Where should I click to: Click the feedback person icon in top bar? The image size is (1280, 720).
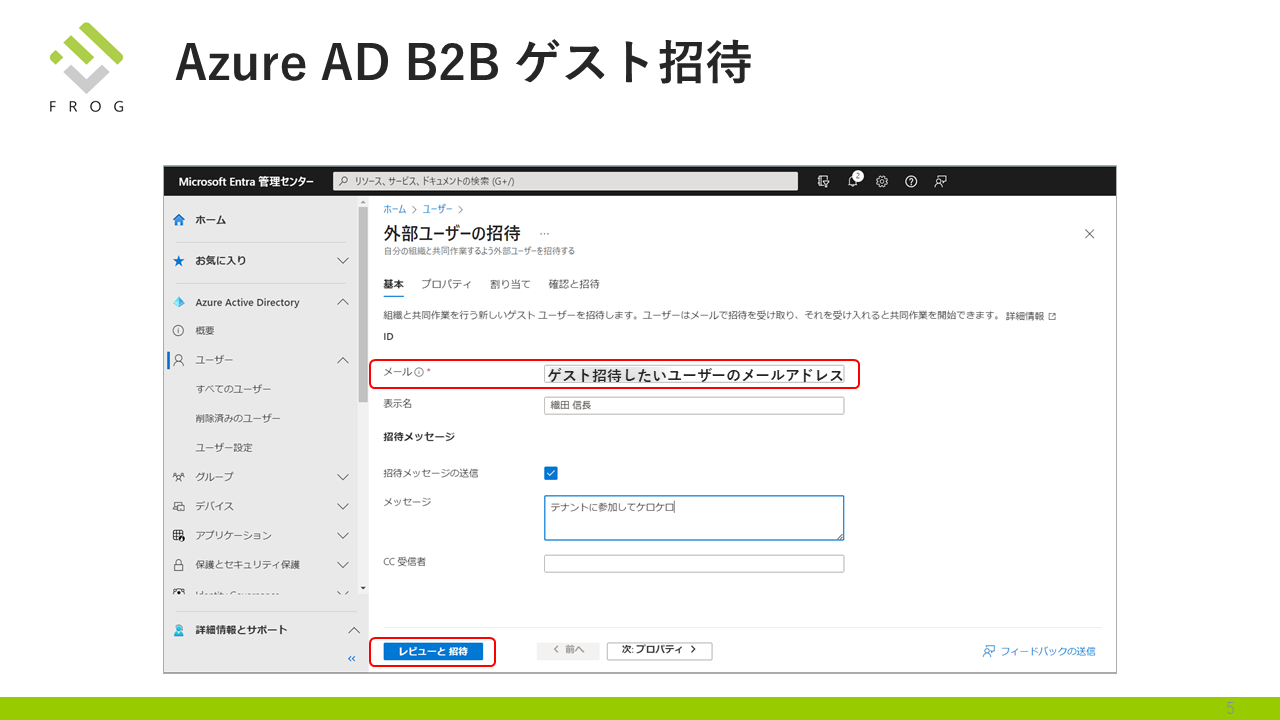click(940, 181)
